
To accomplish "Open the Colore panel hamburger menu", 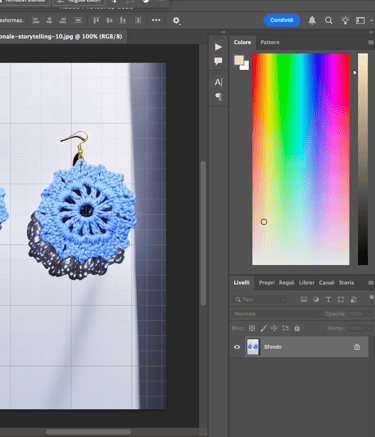I will [371, 42].
